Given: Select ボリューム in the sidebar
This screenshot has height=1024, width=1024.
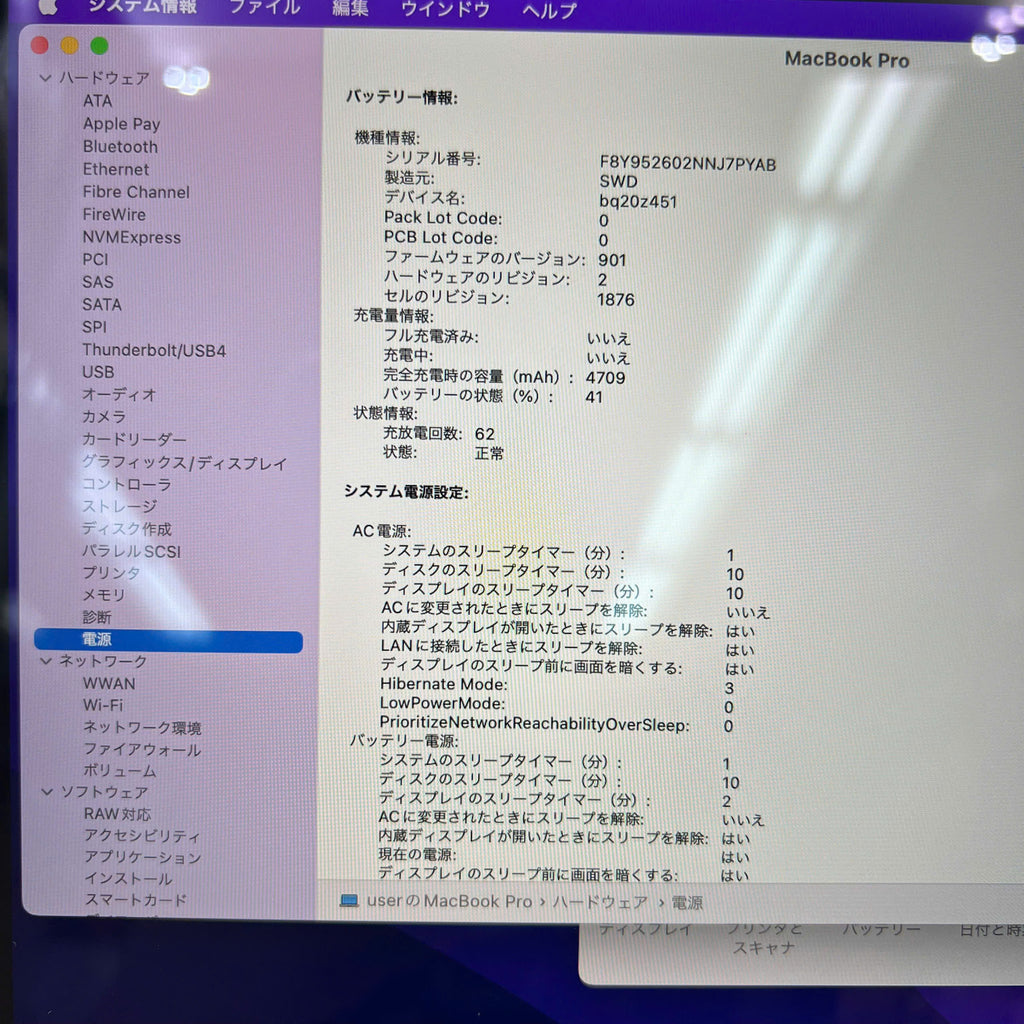Looking at the screenshot, I should pos(120,771).
